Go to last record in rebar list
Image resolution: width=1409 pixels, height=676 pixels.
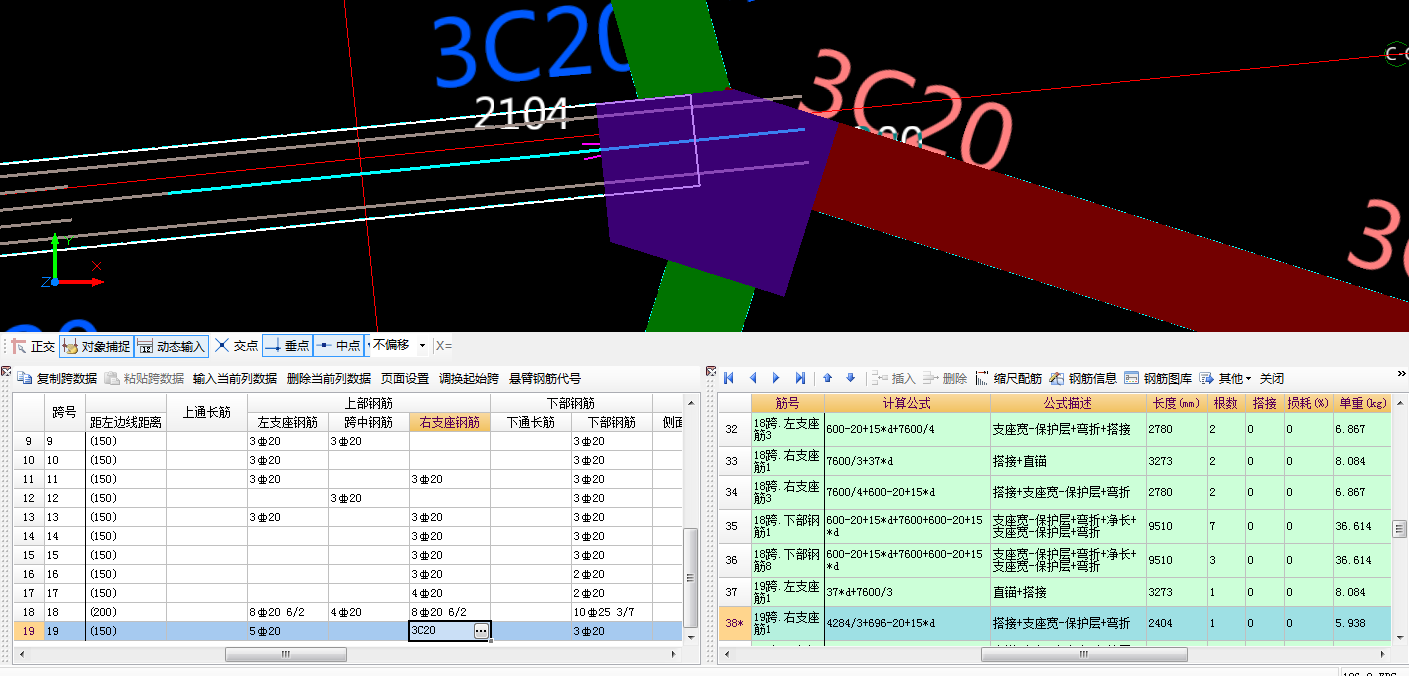800,378
